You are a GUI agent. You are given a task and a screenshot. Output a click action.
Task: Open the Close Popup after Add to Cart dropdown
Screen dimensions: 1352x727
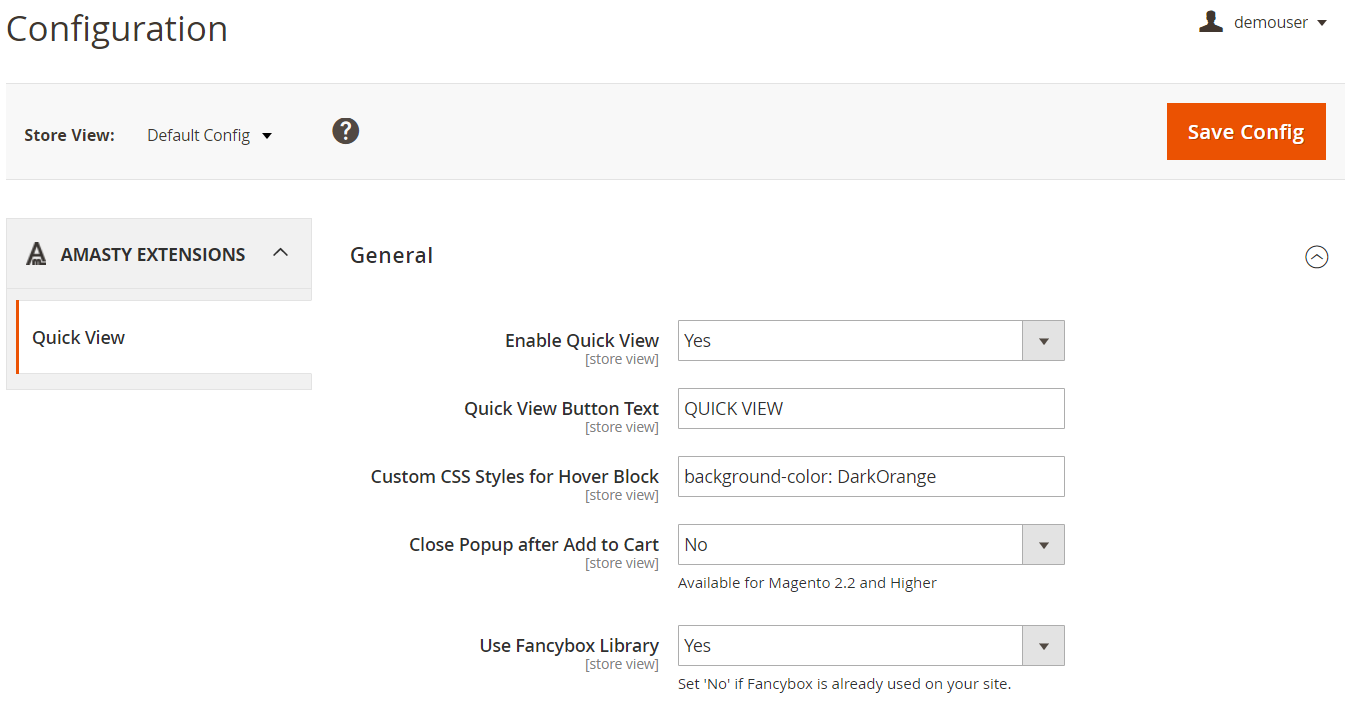tap(871, 544)
